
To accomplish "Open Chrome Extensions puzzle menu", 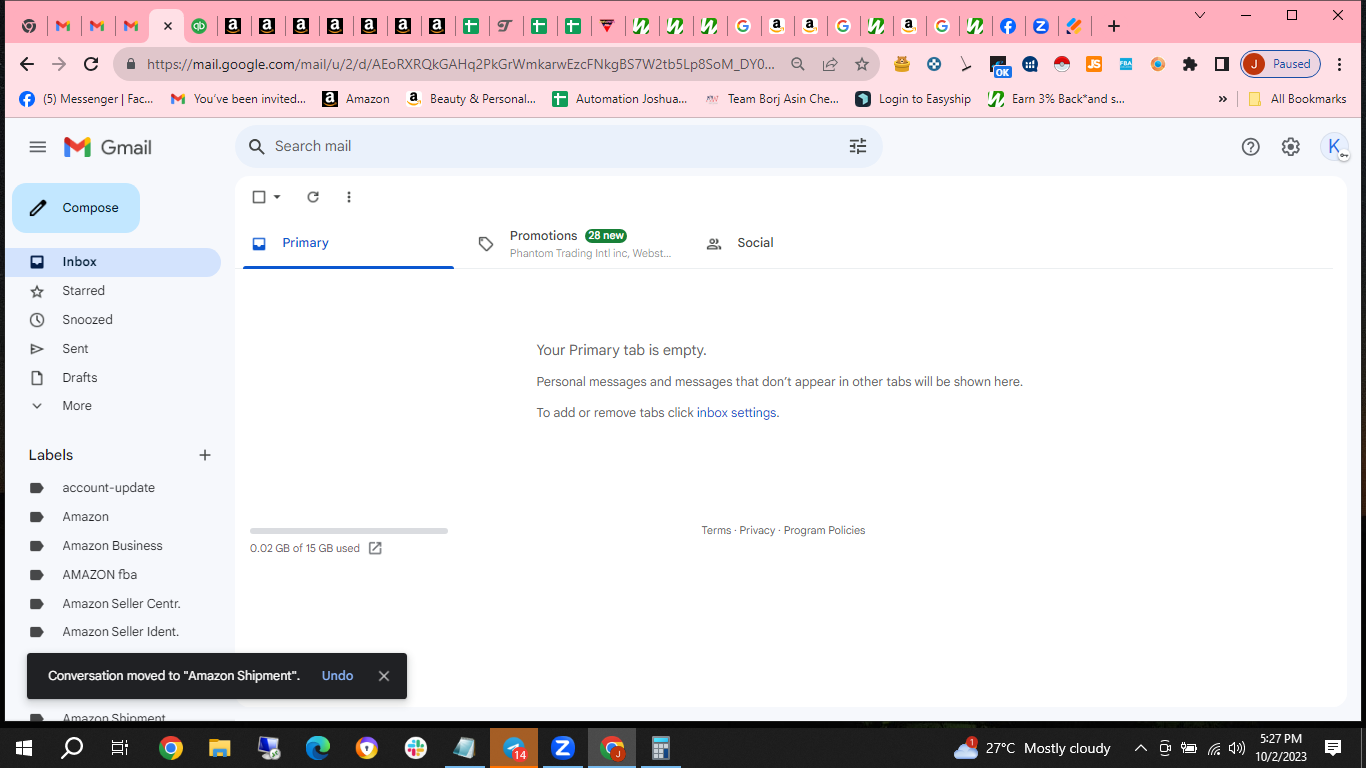I will tap(1189, 64).
